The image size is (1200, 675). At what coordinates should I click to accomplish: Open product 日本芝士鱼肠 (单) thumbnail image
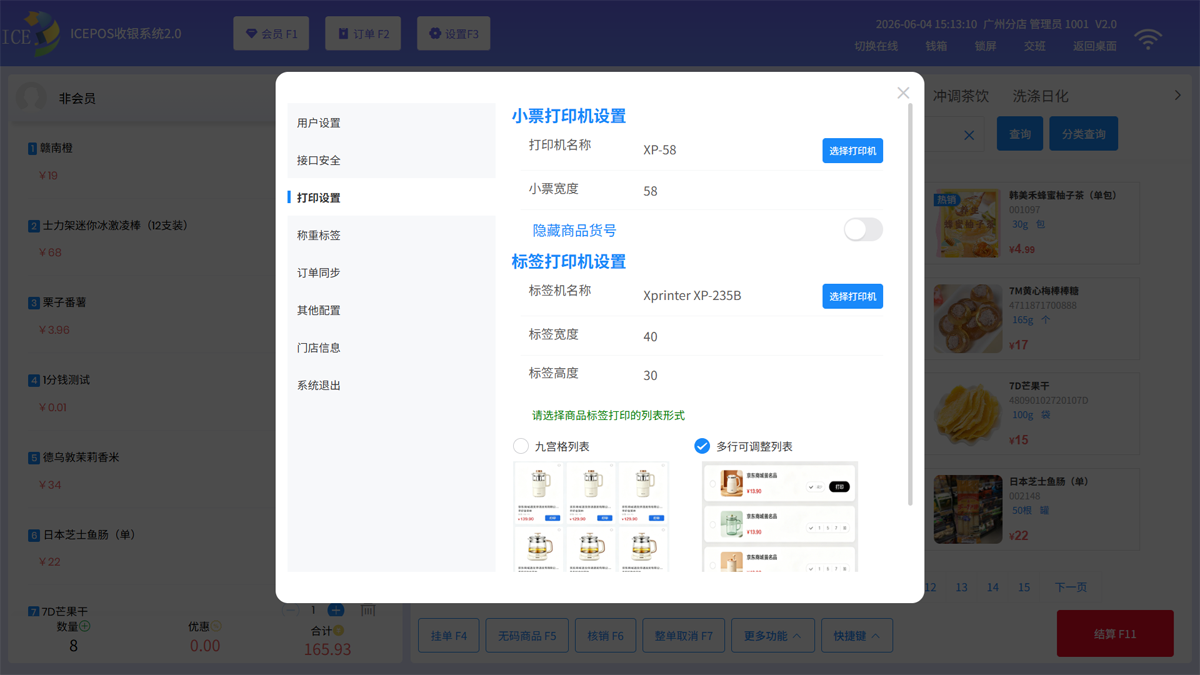967,510
